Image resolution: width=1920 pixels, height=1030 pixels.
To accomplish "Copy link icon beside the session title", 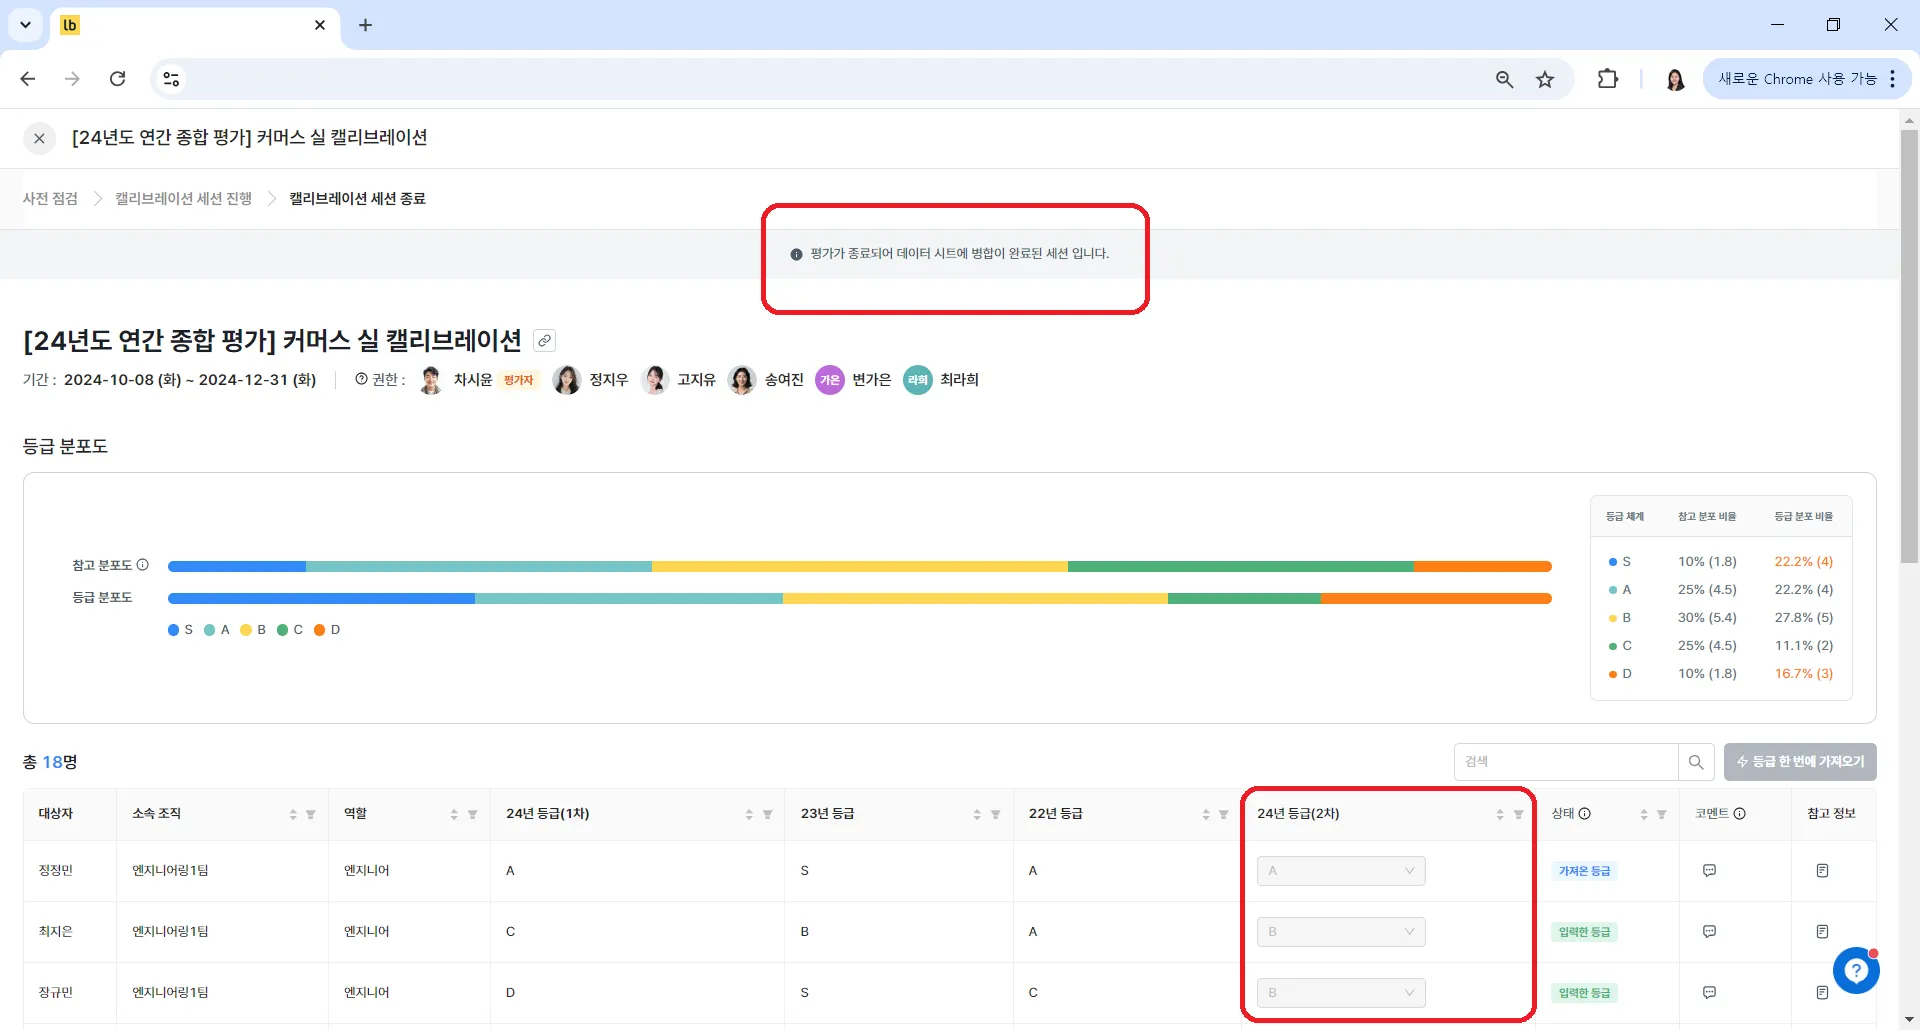I will (x=544, y=341).
